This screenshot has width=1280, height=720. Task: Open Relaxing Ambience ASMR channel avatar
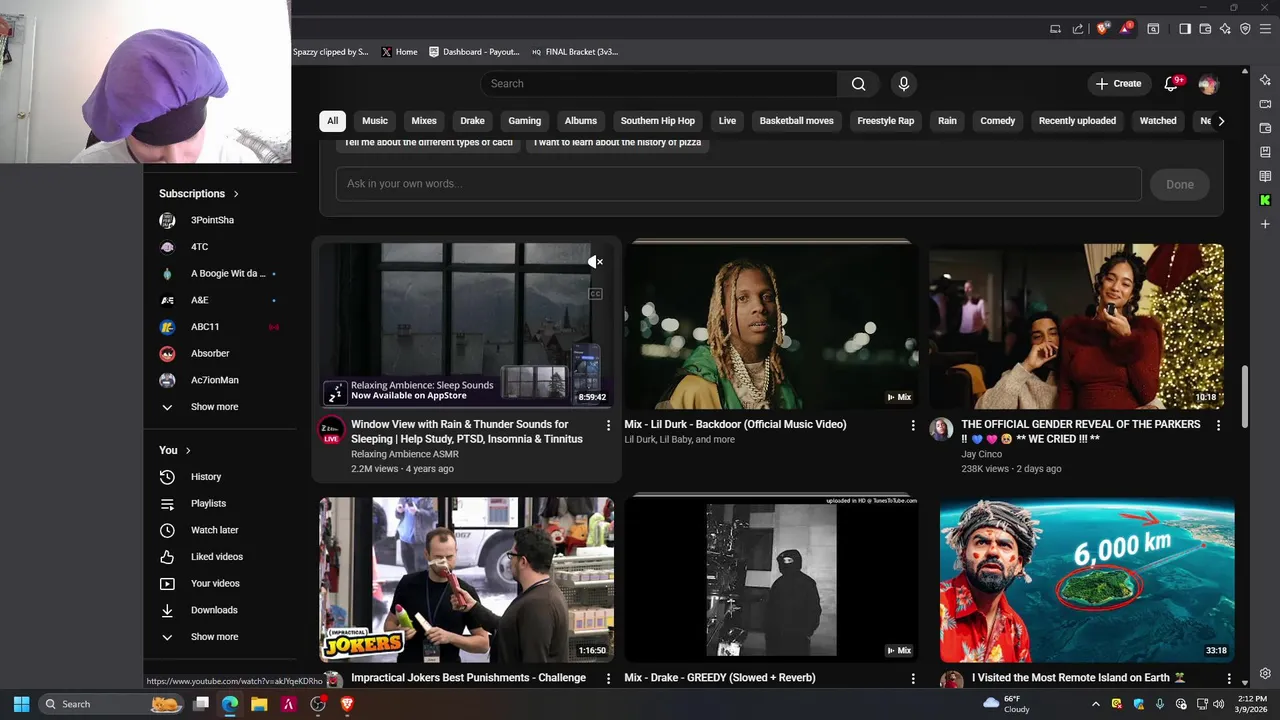tap(331, 430)
